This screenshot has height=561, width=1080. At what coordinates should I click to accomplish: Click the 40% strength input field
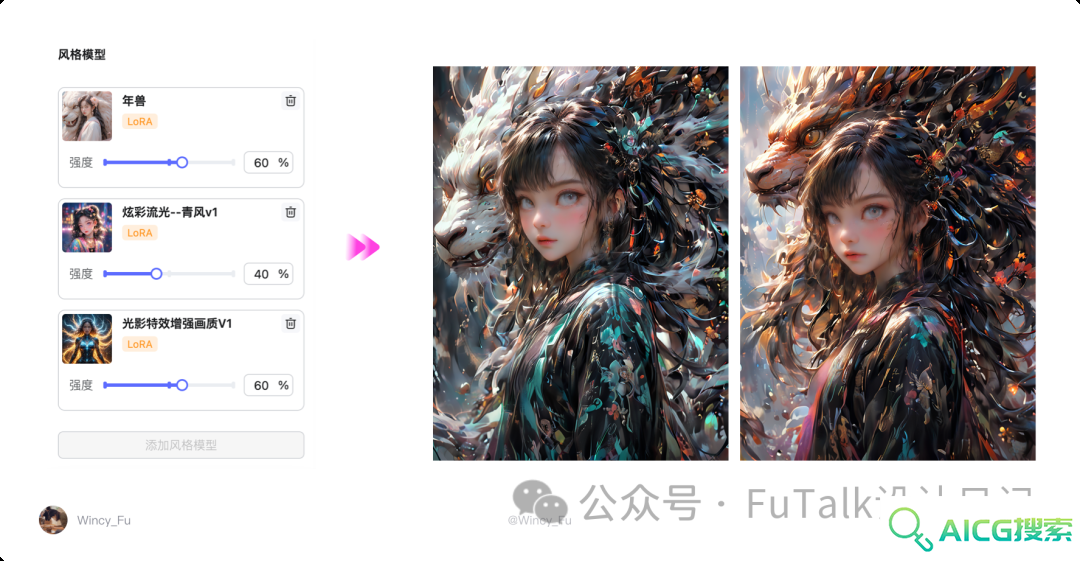[269, 274]
